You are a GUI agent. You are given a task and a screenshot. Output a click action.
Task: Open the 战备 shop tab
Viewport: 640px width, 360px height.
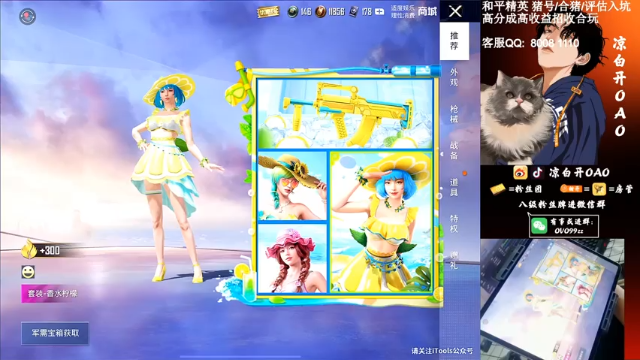(x=454, y=150)
